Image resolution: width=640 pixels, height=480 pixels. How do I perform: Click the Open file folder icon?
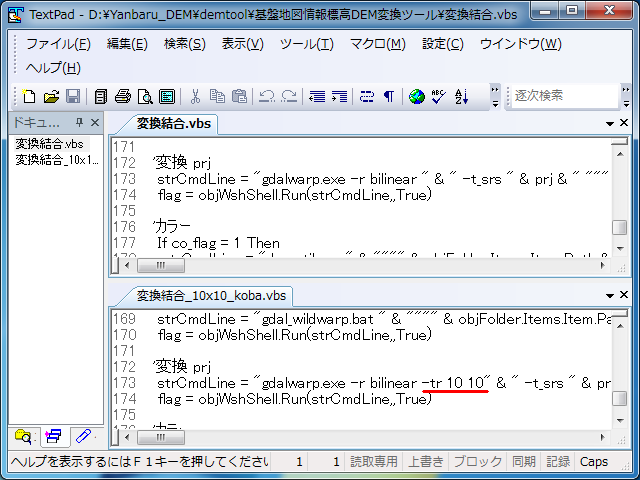tap(50, 96)
